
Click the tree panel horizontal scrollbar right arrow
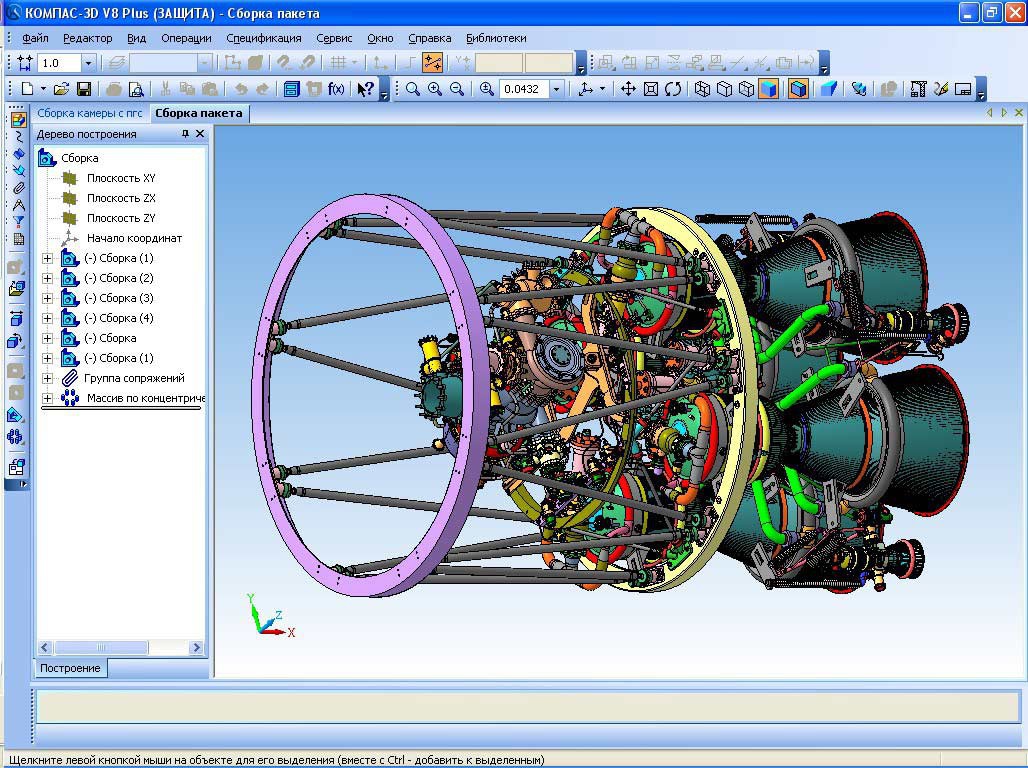pyautogui.click(x=196, y=648)
